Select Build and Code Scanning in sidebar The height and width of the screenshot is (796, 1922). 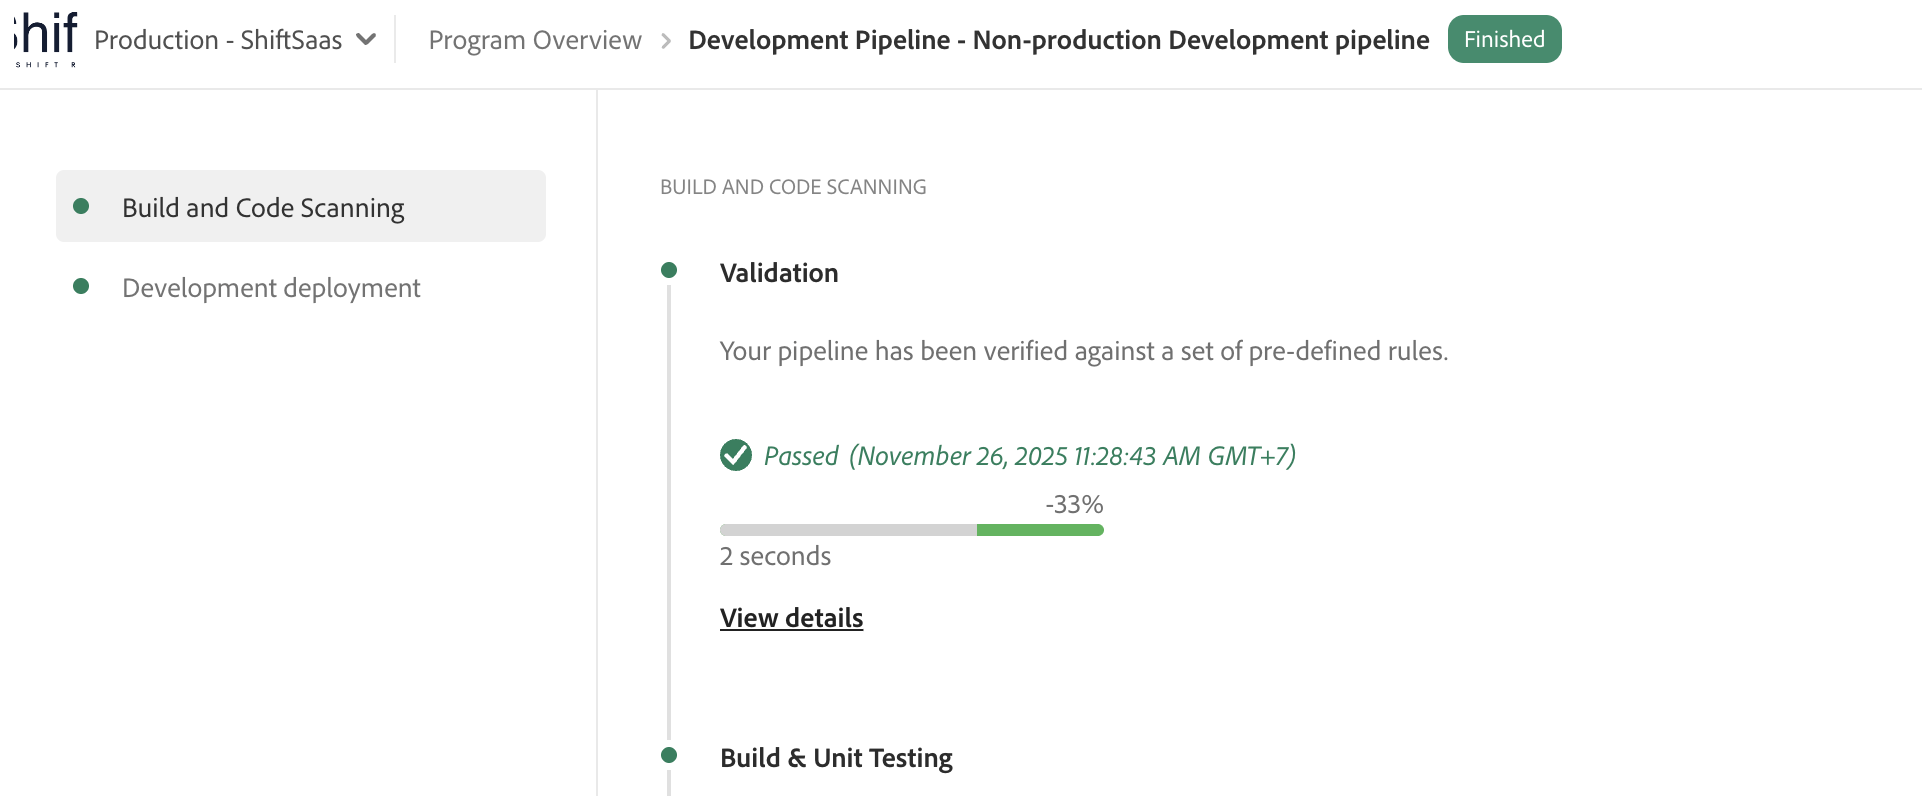(x=263, y=207)
